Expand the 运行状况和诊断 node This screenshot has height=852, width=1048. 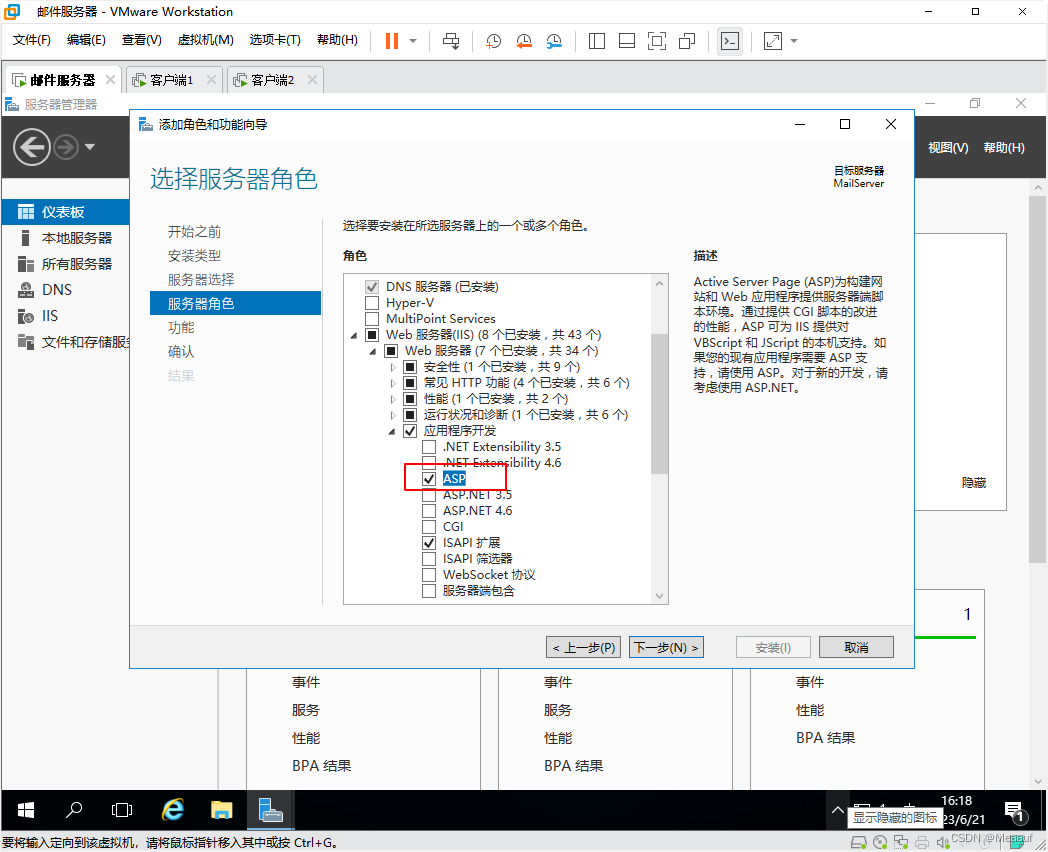coord(393,415)
